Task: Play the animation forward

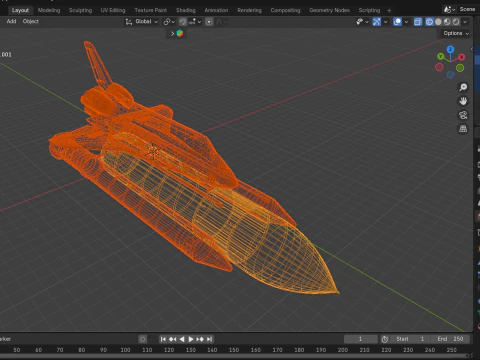Action: 191,339
